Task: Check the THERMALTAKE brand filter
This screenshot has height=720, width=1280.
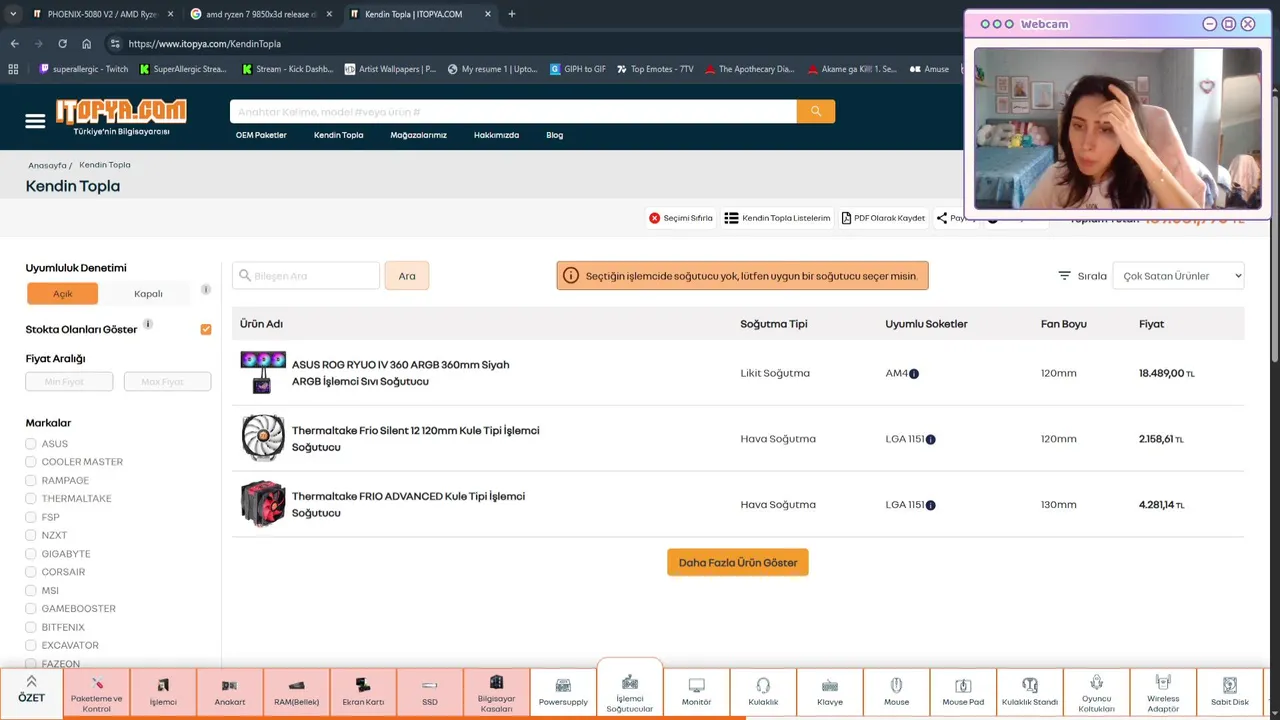Action: click(31, 499)
